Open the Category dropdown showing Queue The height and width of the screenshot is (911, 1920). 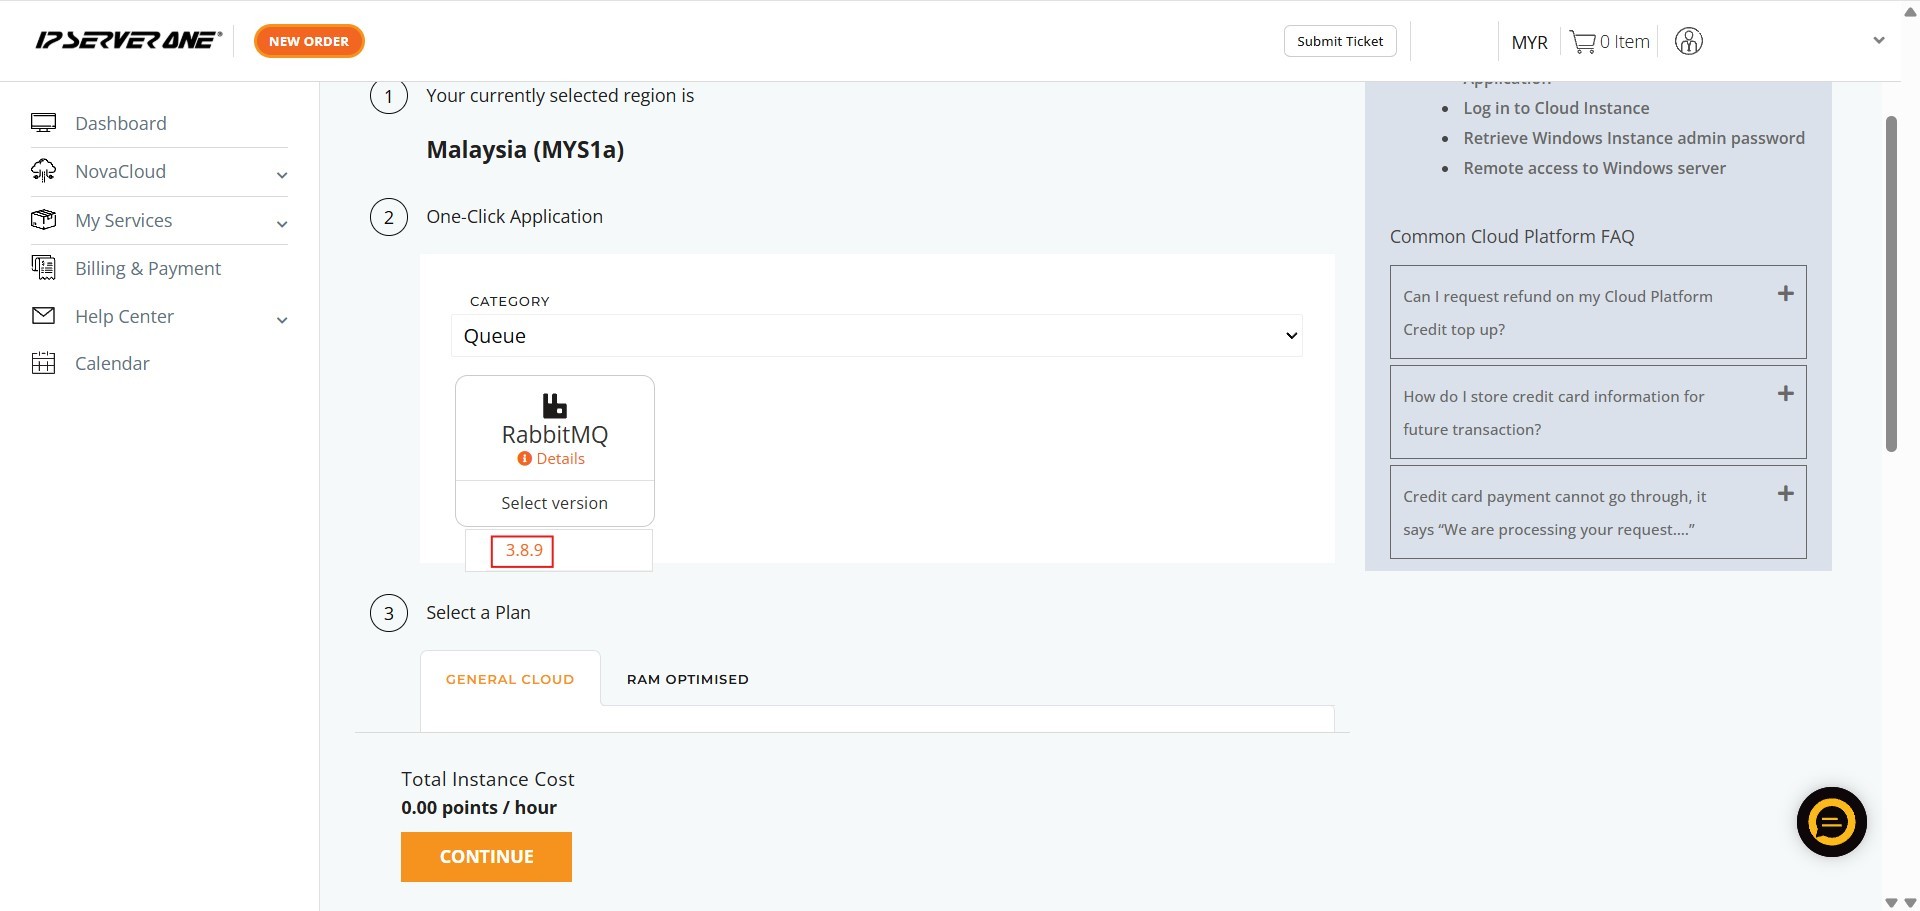point(876,336)
